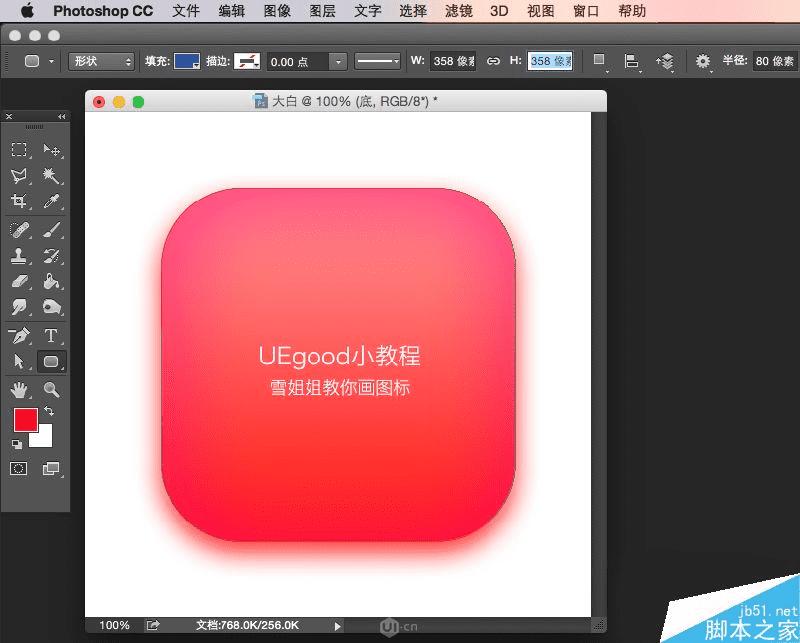The height and width of the screenshot is (643, 800).
Task: Open the 选择 menu
Action: pyautogui.click(x=413, y=11)
